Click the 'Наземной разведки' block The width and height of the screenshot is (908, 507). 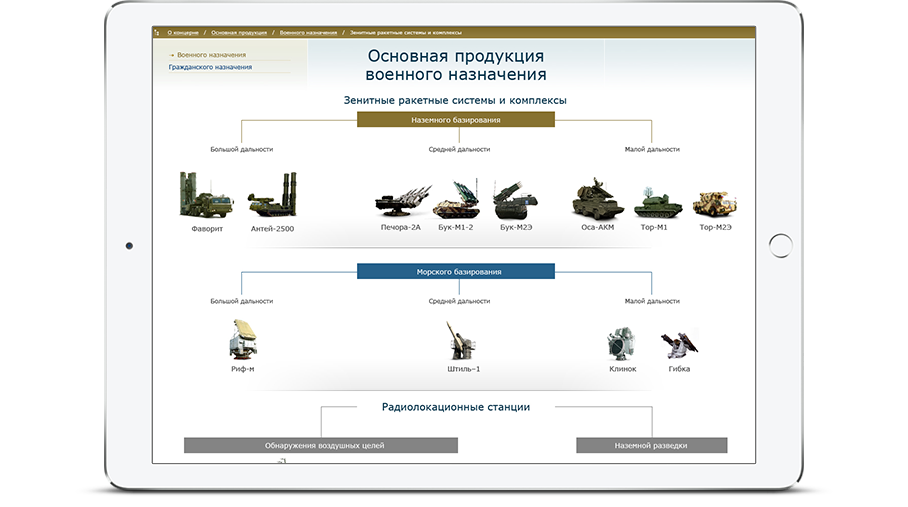(651, 445)
